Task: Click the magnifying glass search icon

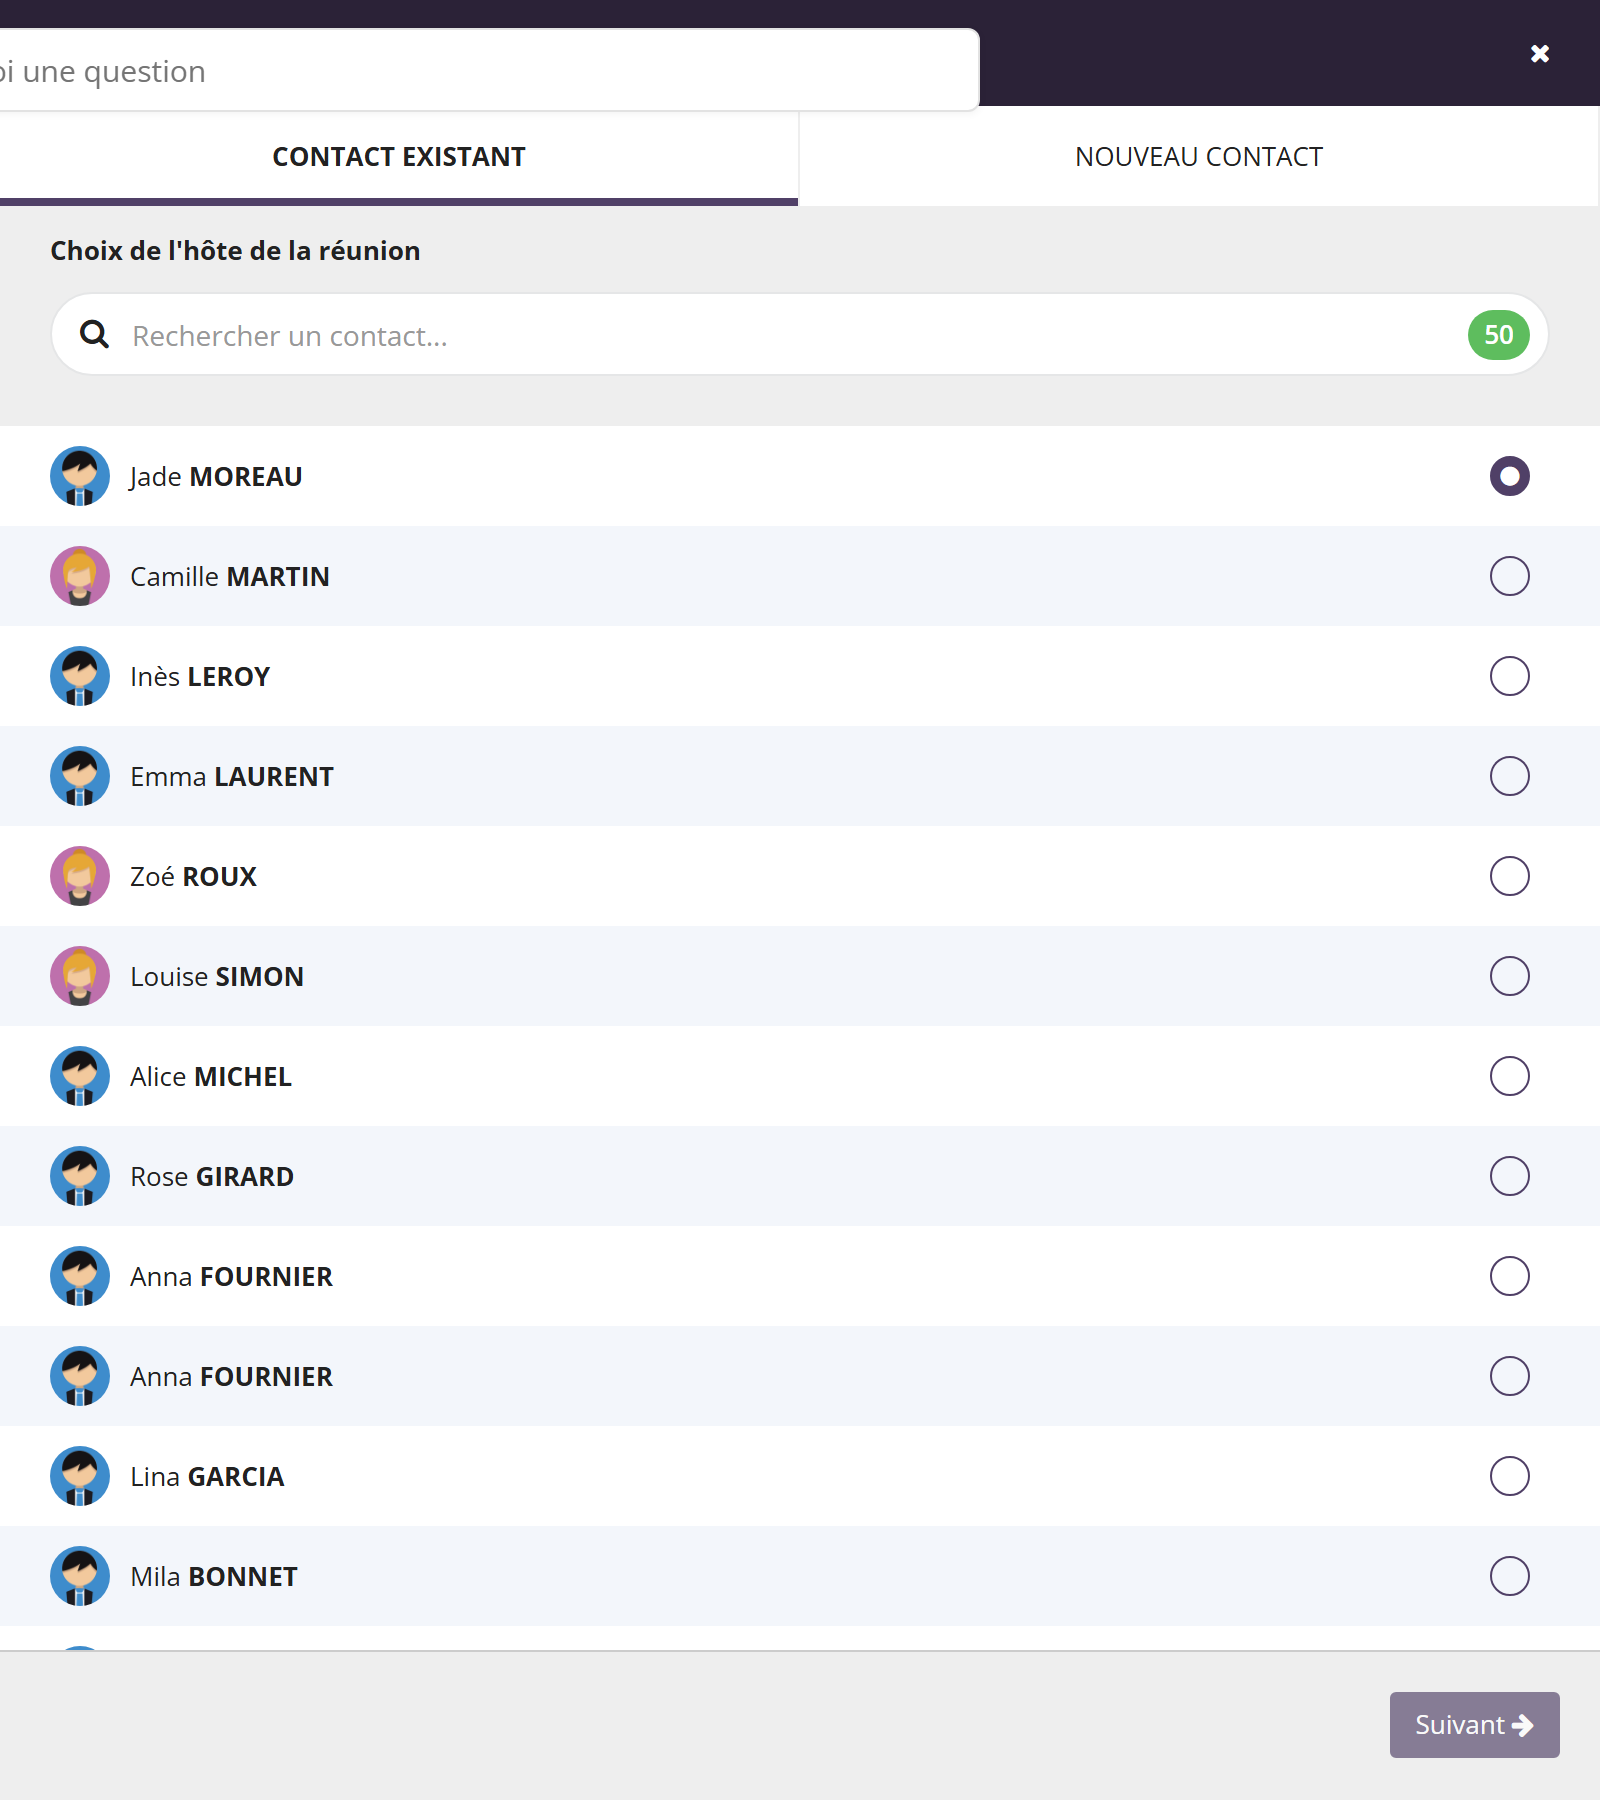Action: tap(95, 334)
